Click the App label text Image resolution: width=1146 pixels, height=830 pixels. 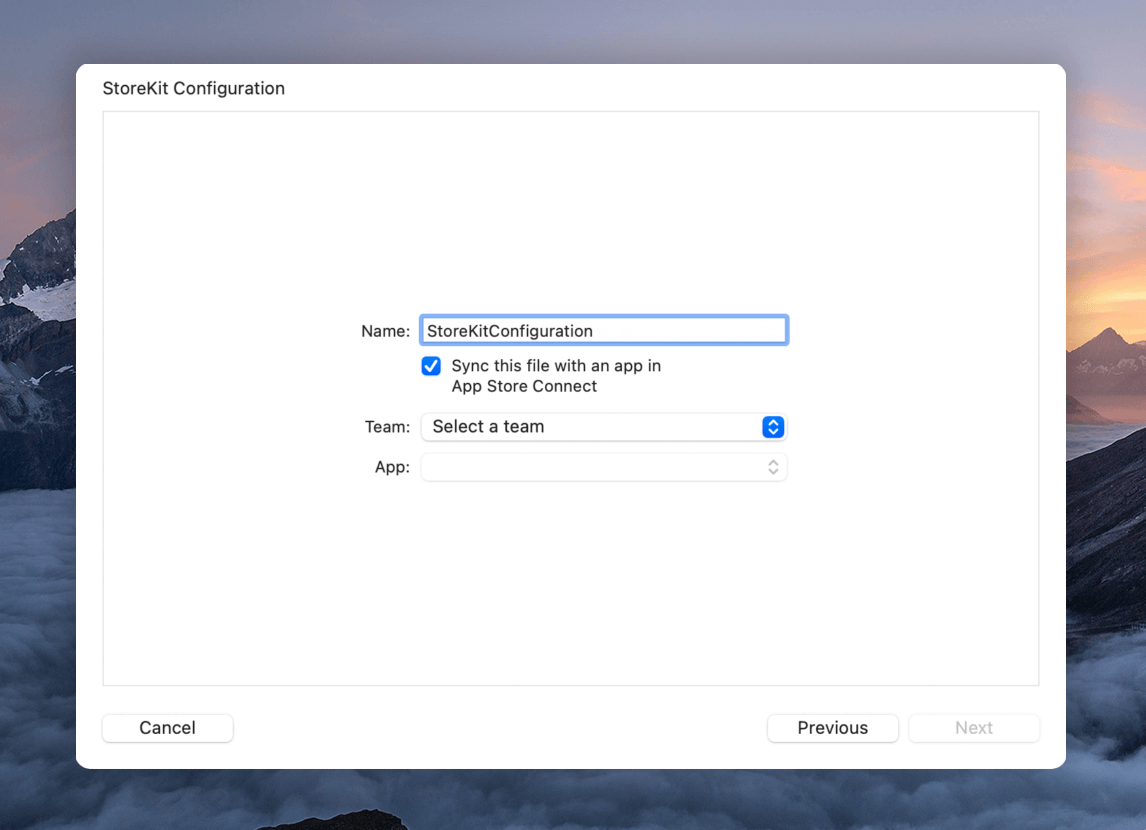click(391, 466)
